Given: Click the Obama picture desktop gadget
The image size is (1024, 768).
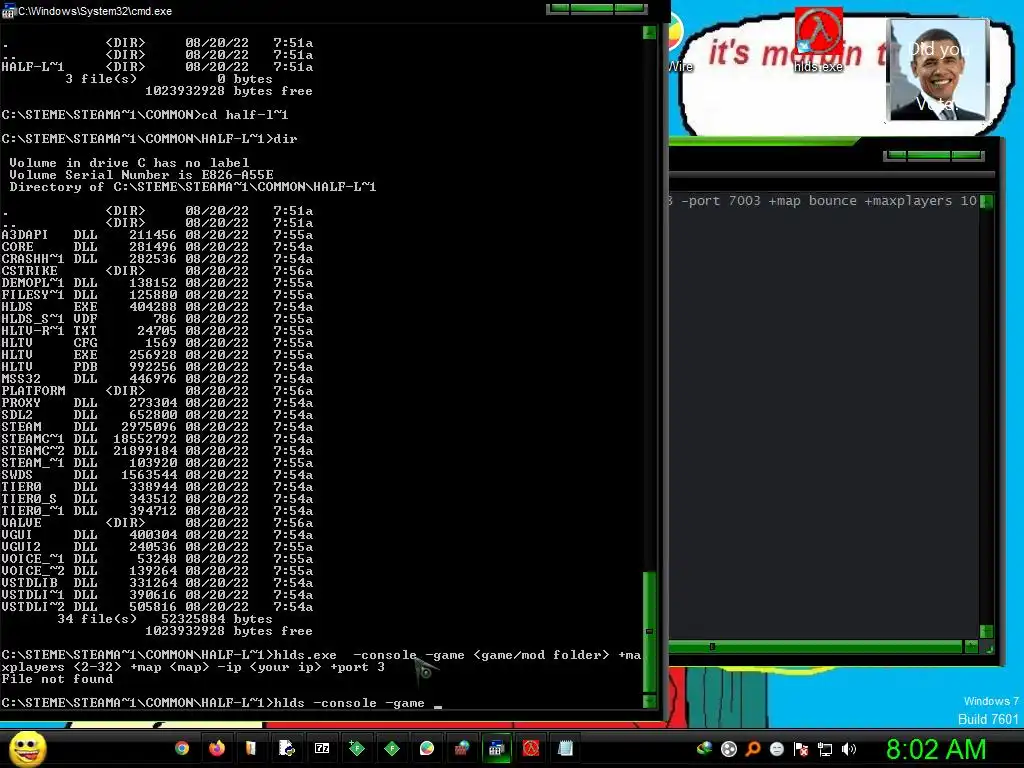Looking at the screenshot, I should point(938,70).
